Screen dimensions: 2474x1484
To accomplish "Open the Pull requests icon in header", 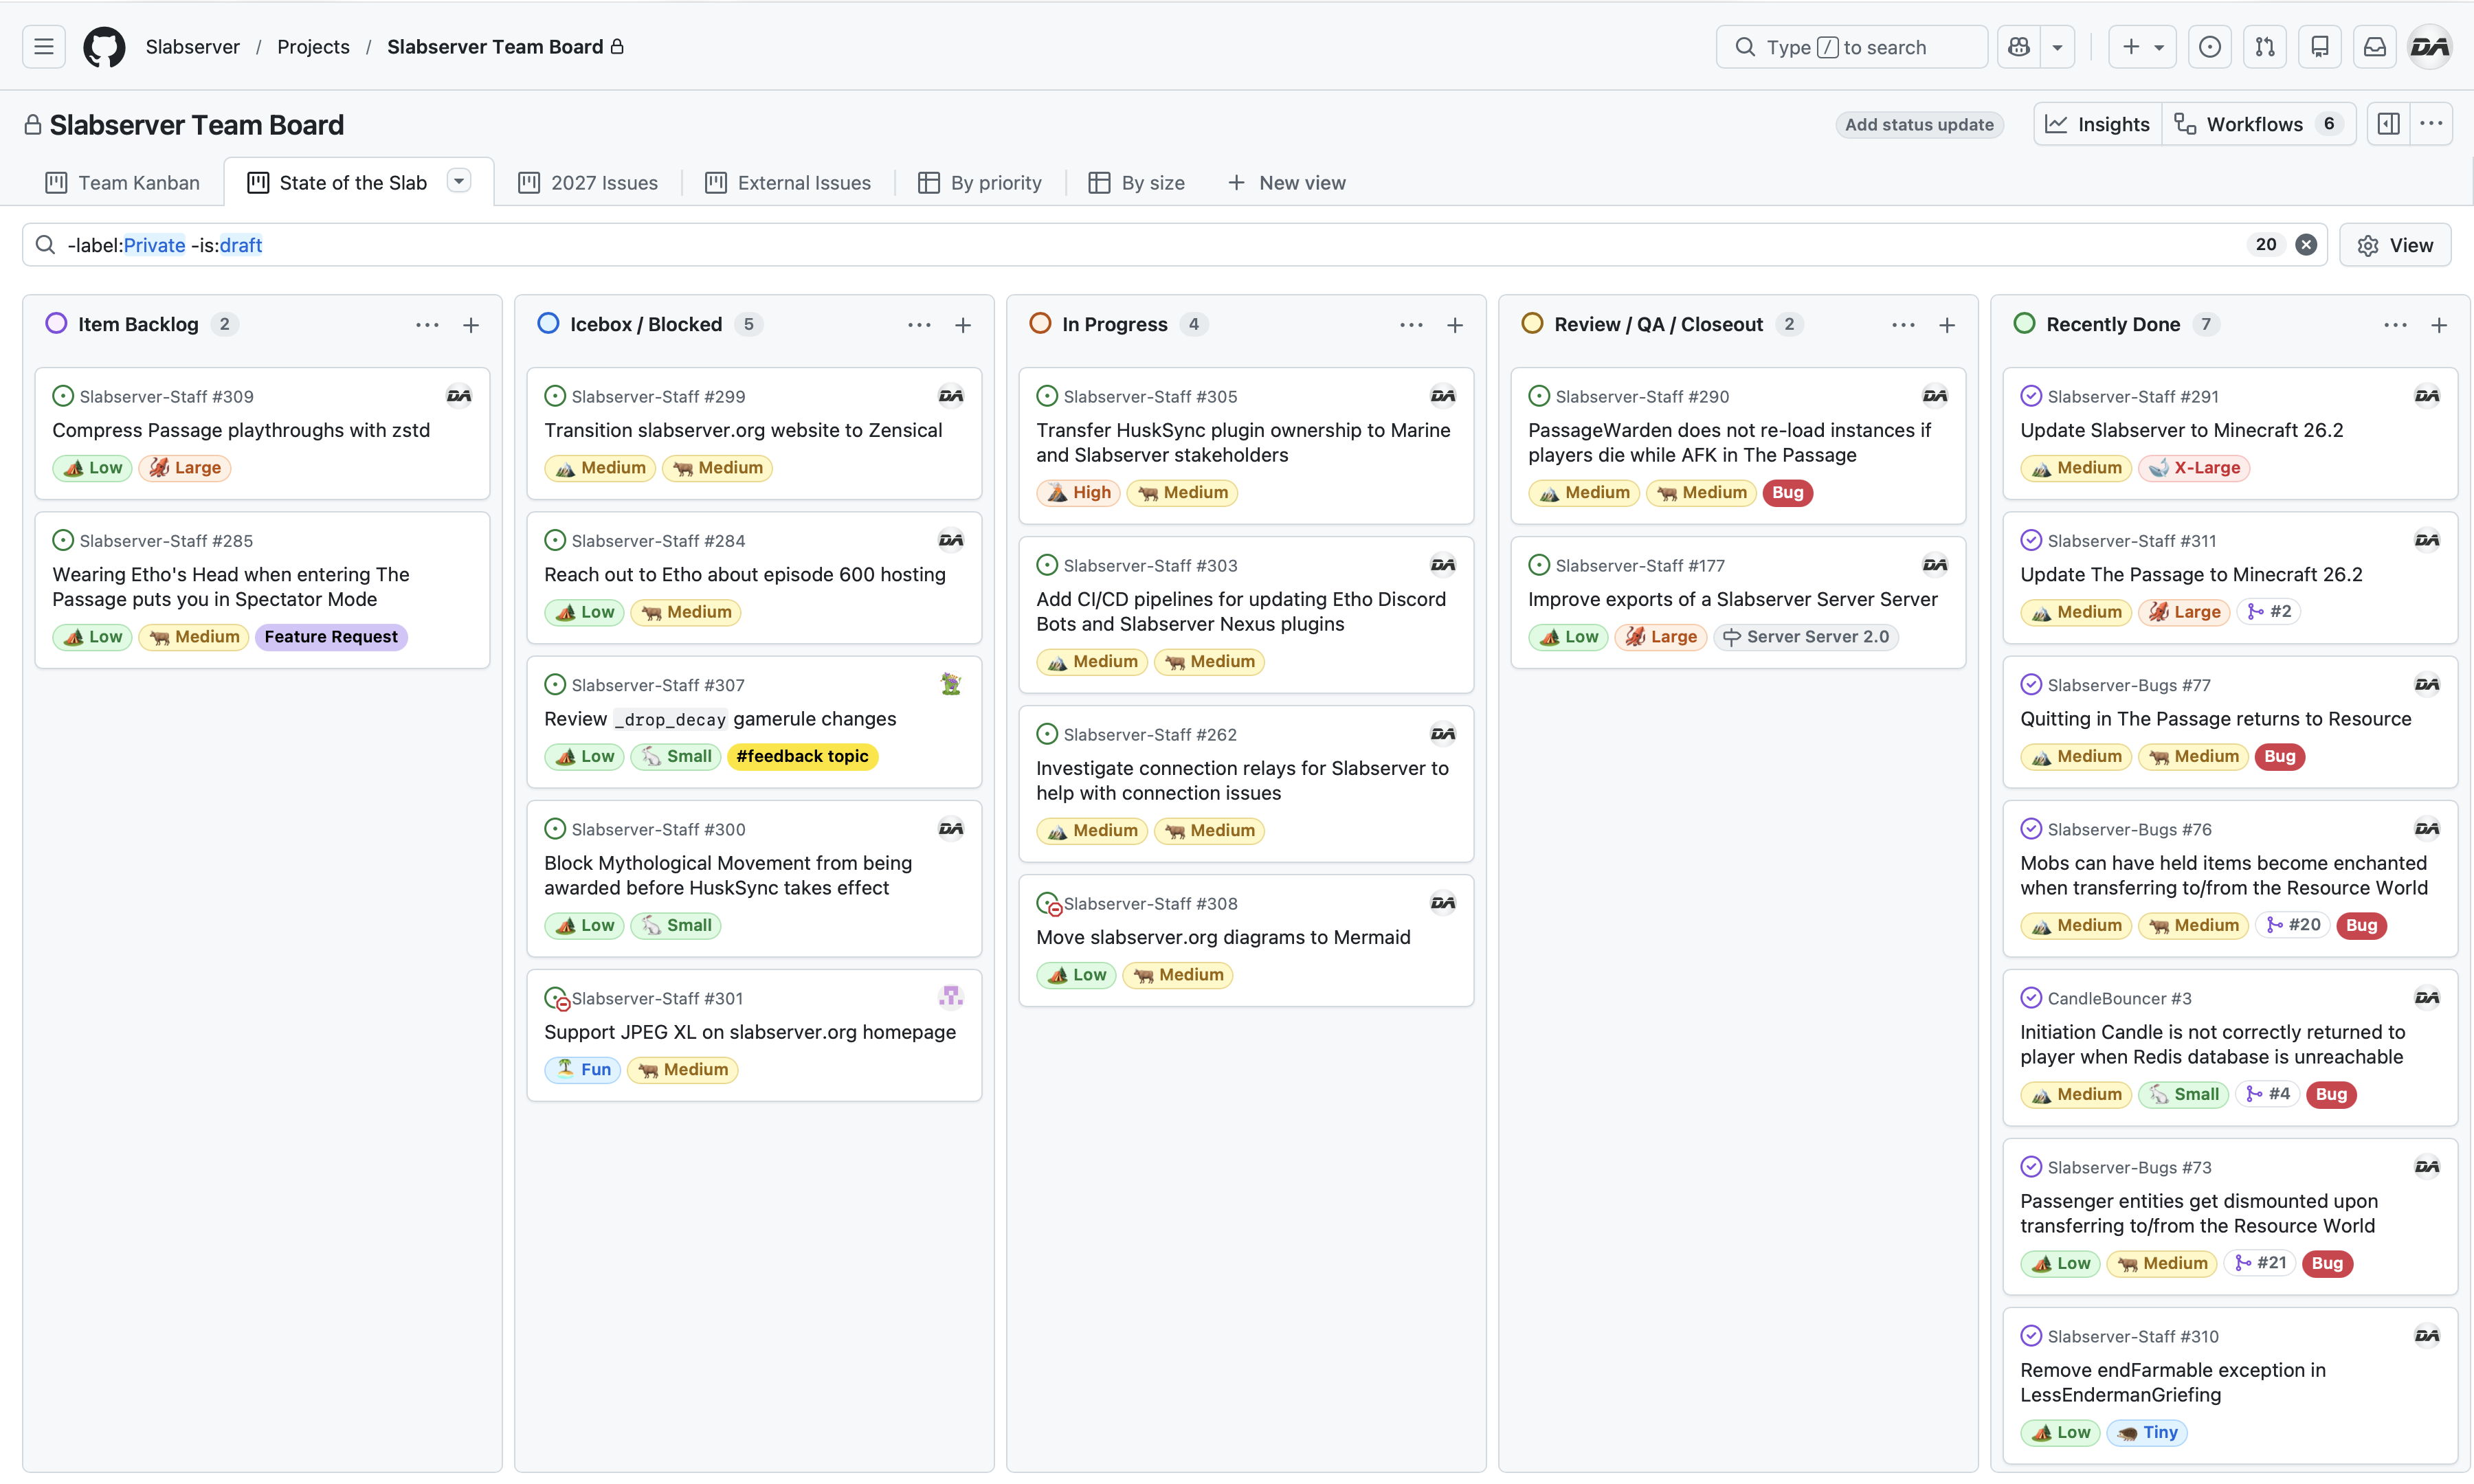I will tap(2265, 47).
